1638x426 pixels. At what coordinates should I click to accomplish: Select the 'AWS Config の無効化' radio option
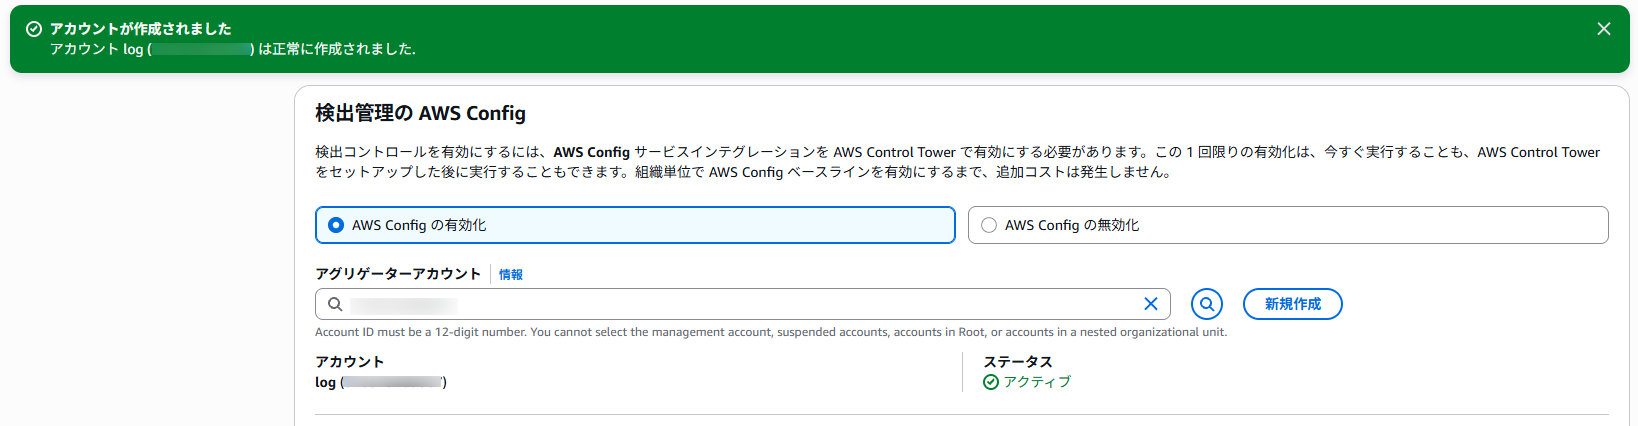coord(1288,225)
